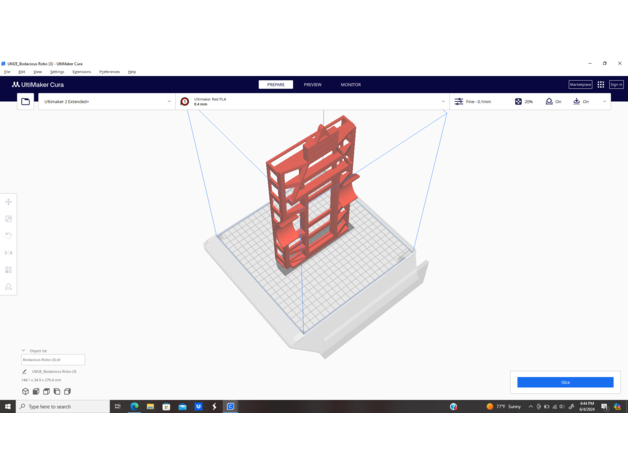Switch to the 3D view cube icon
The width and height of the screenshot is (628, 472).
(x=26, y=392)
